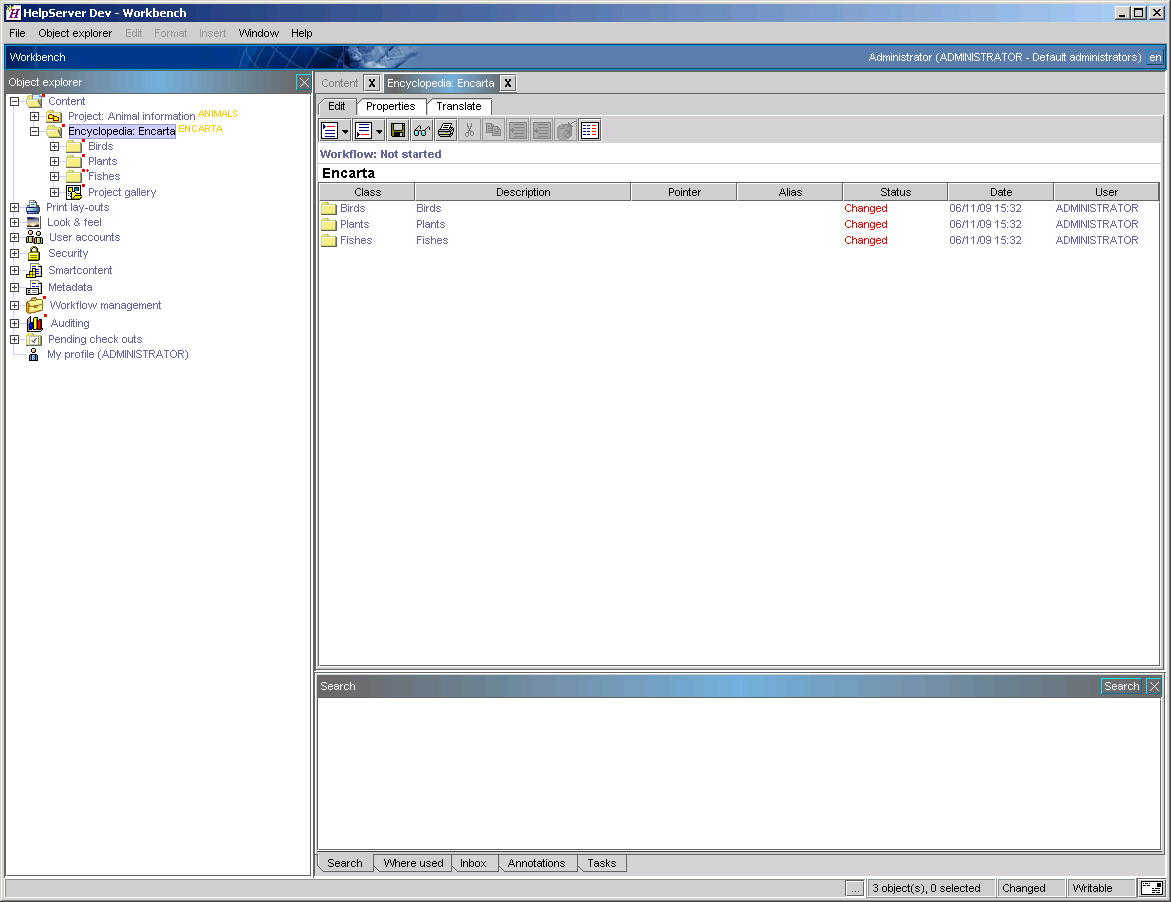Expand the User accounts node

(14, 237)
